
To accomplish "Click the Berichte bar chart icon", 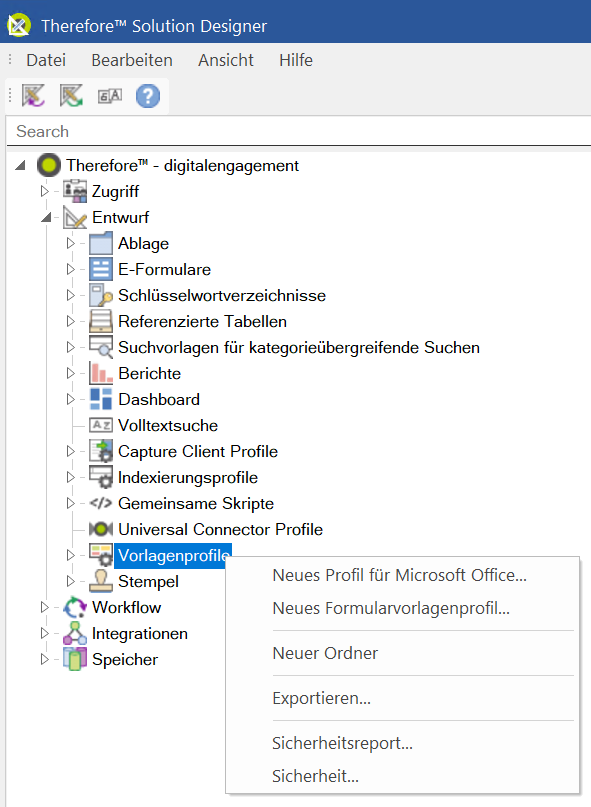I will (101, 373).
